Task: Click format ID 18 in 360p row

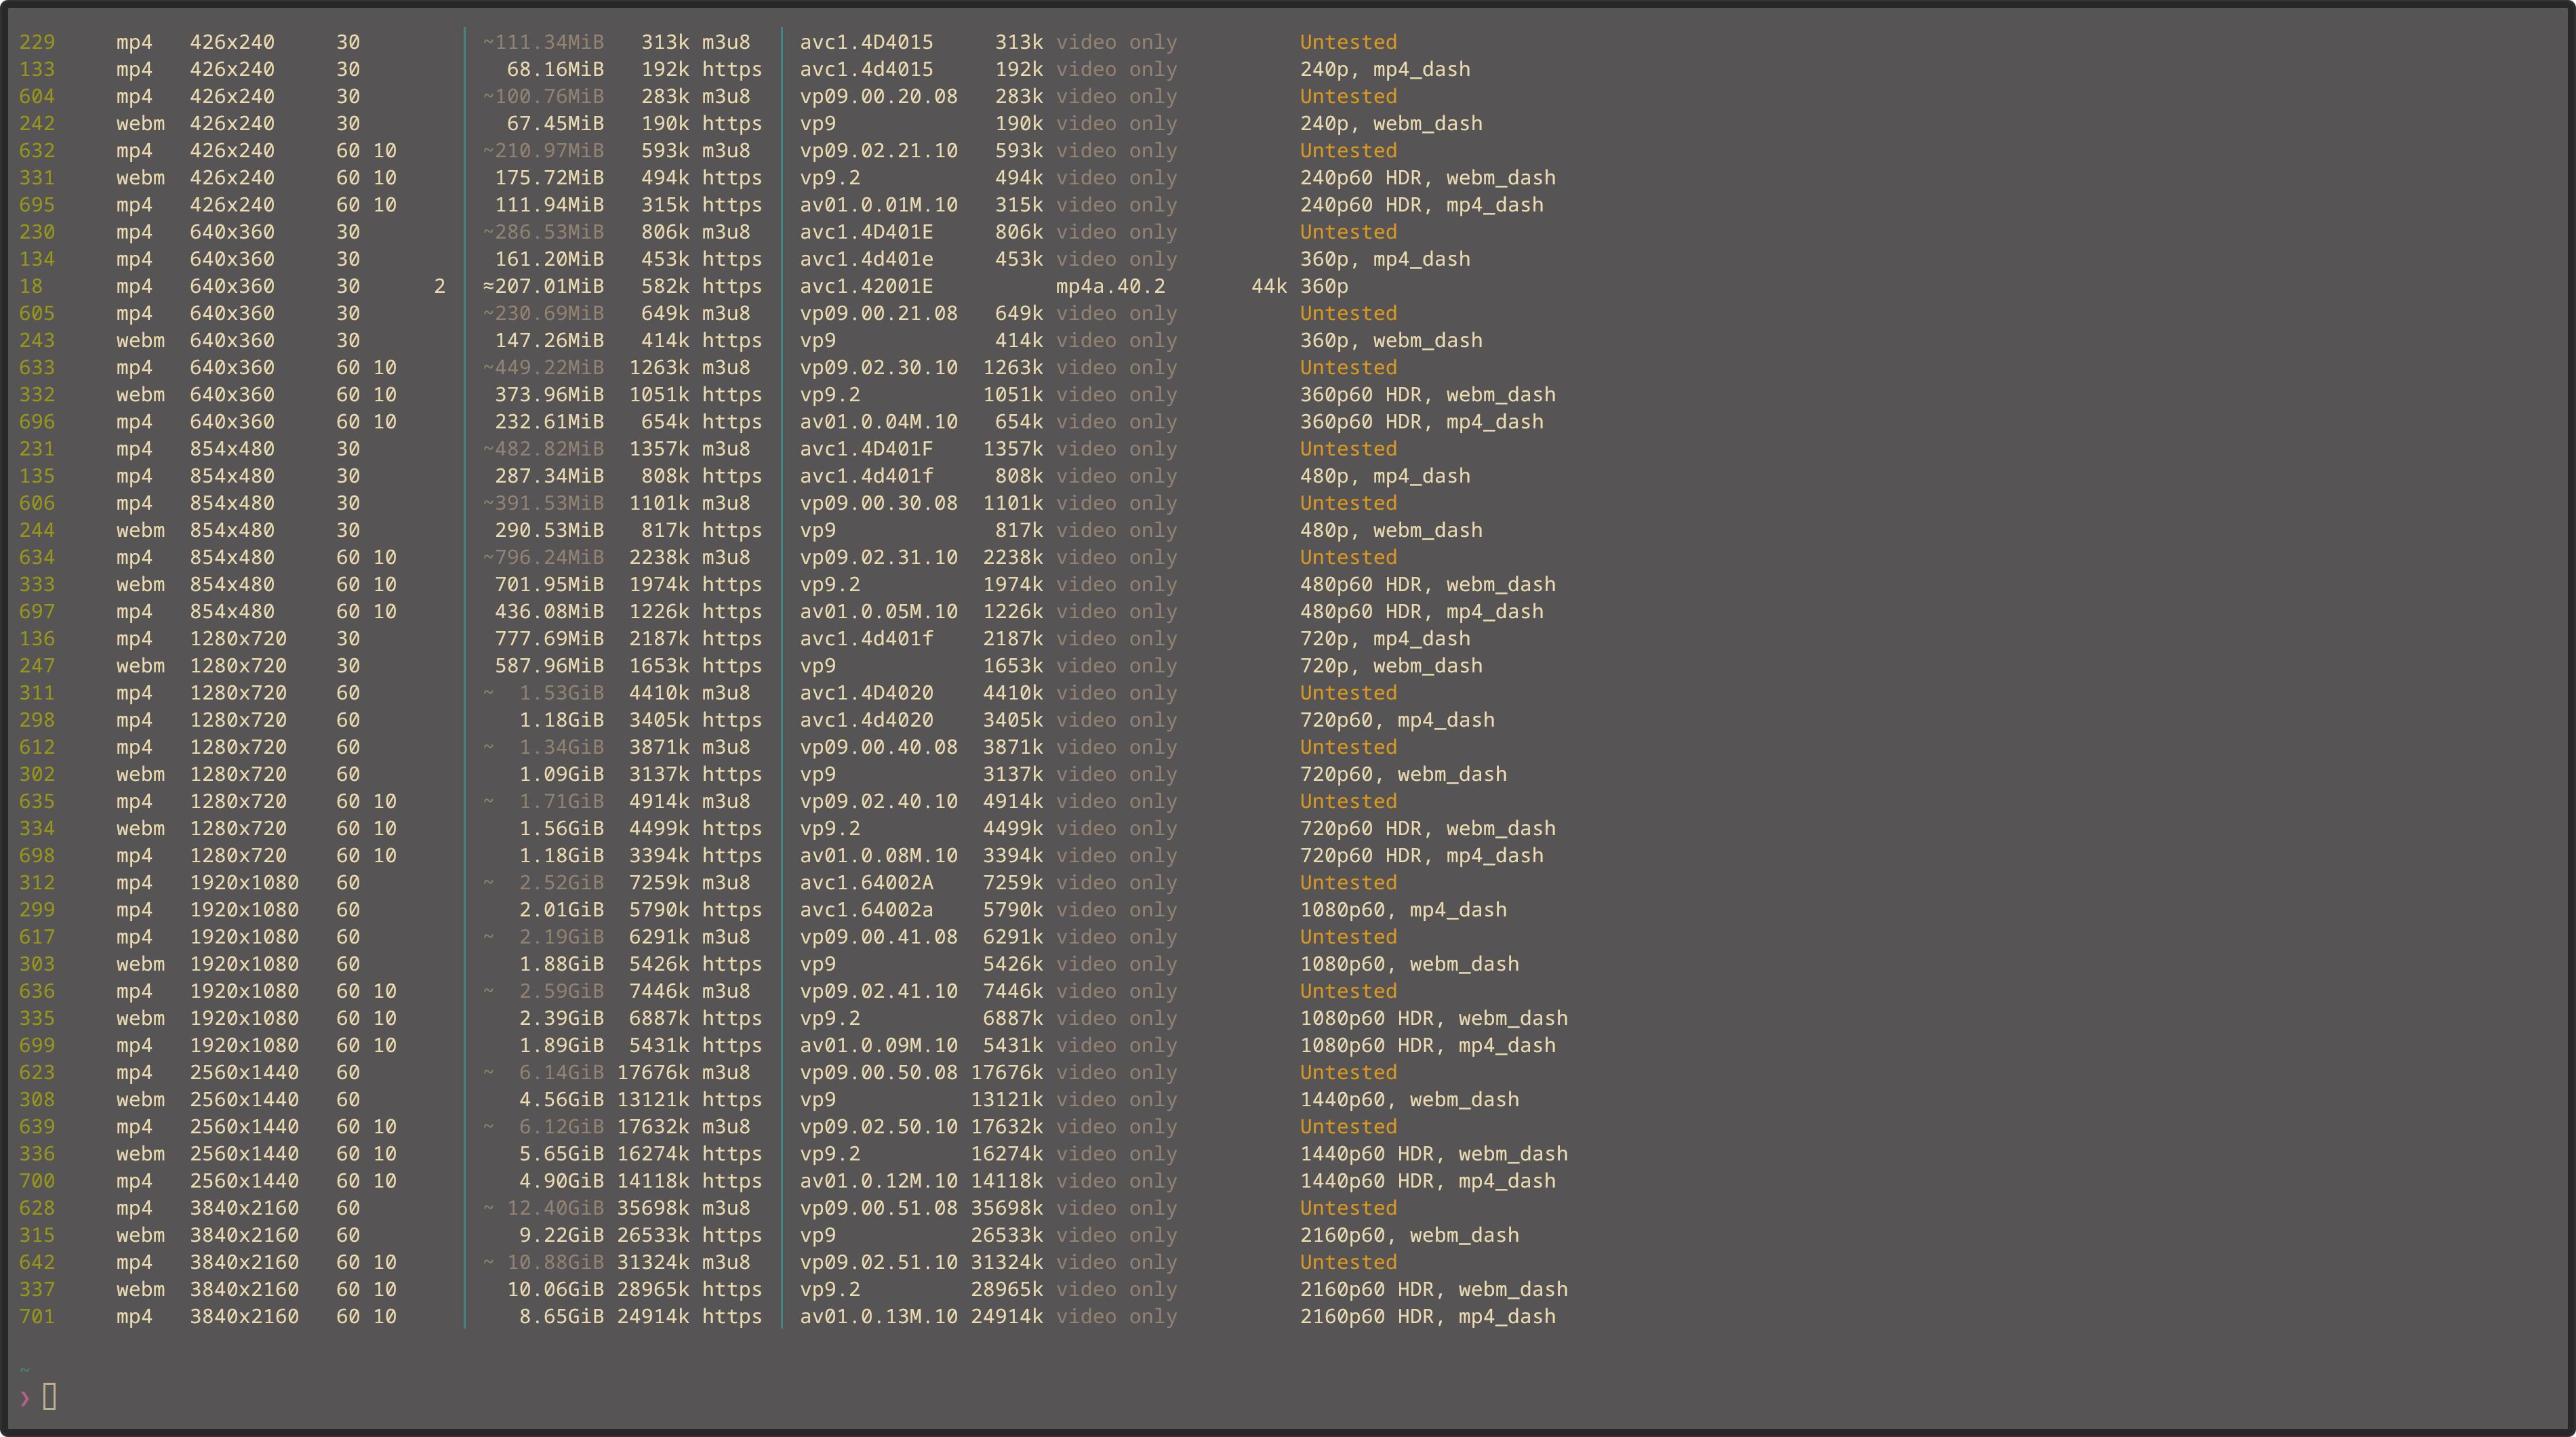Action: coord(31,286)
